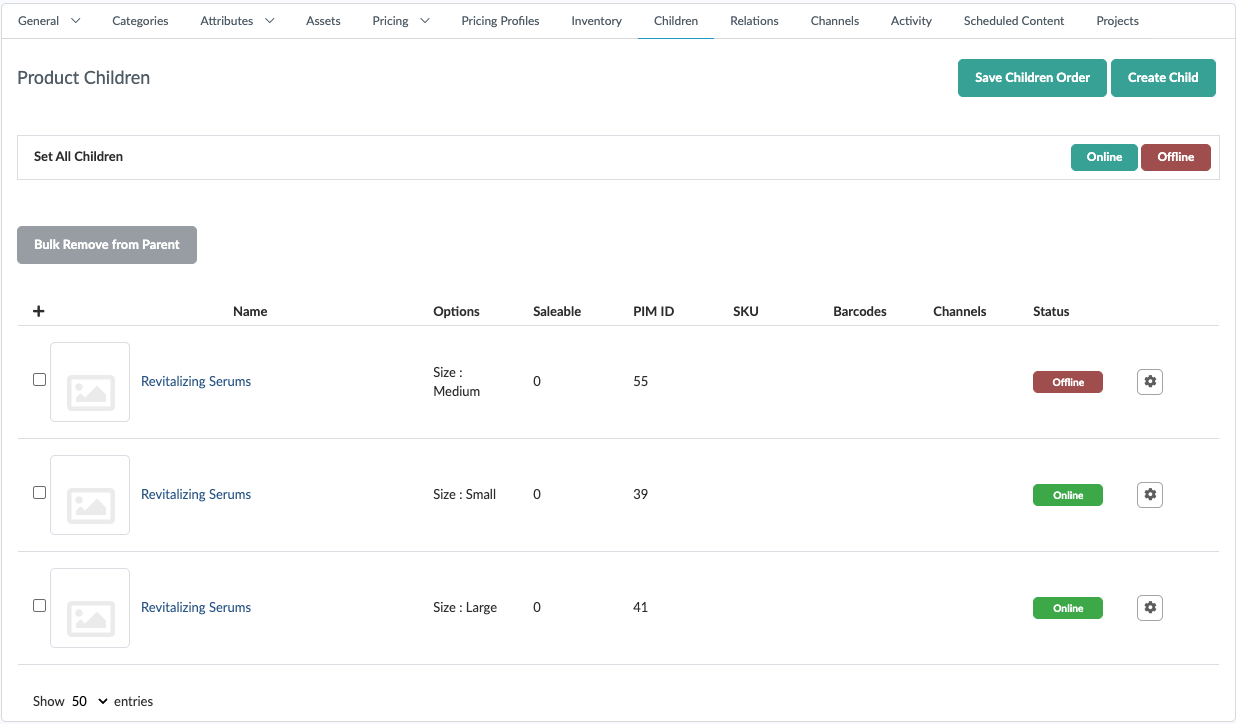Screen dimensions: 1236x724
Task: Select checkbox for Small Revitalizing Serums
Action: tap(40, 493)
